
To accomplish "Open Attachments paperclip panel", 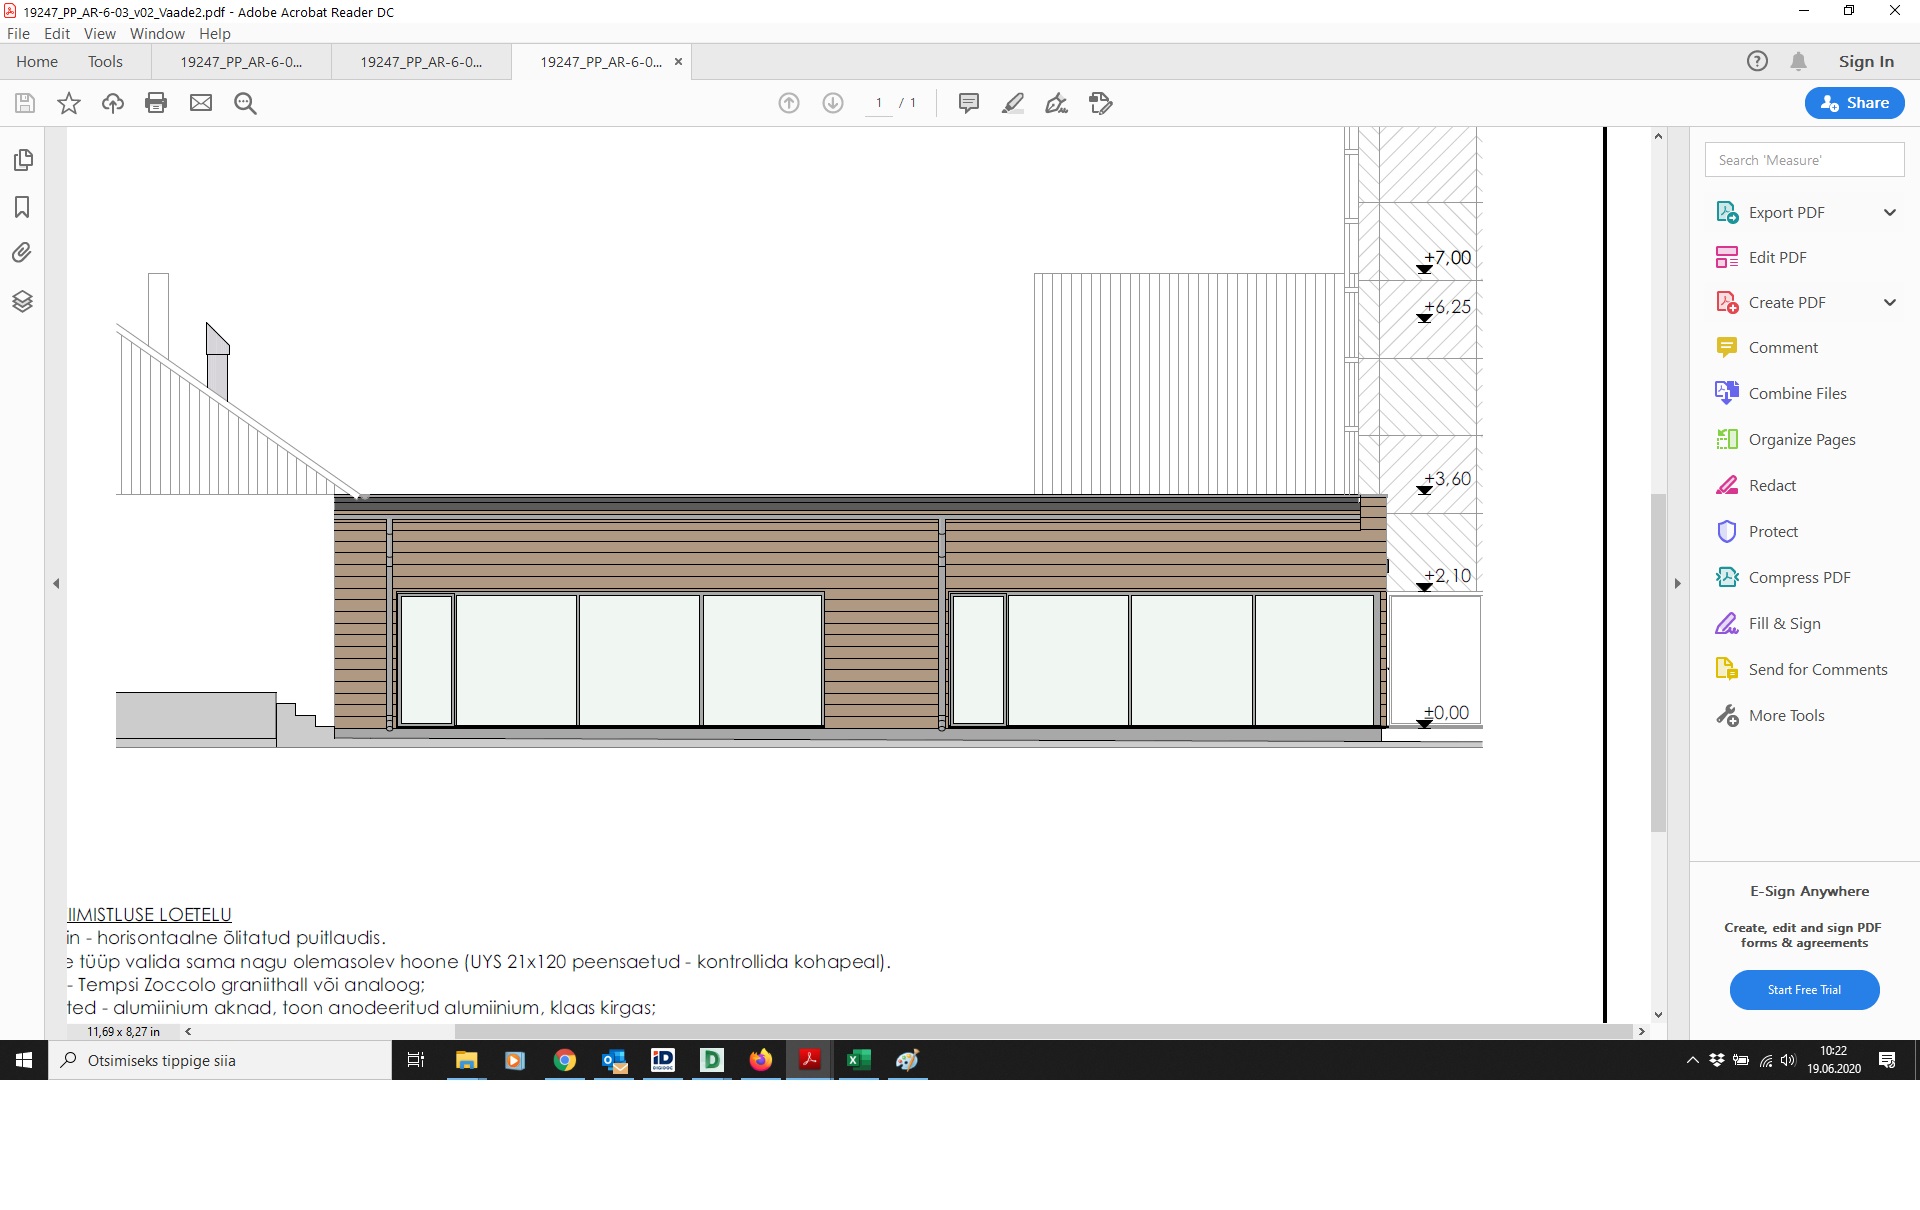I will click(x=22, y=253).
